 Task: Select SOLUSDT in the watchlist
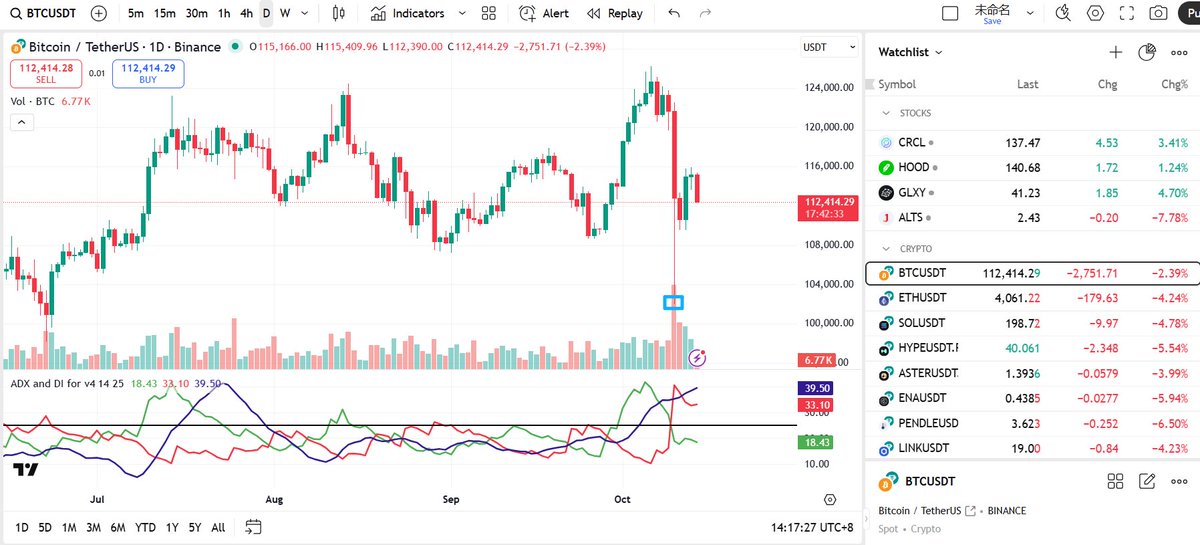[1031, 323]
